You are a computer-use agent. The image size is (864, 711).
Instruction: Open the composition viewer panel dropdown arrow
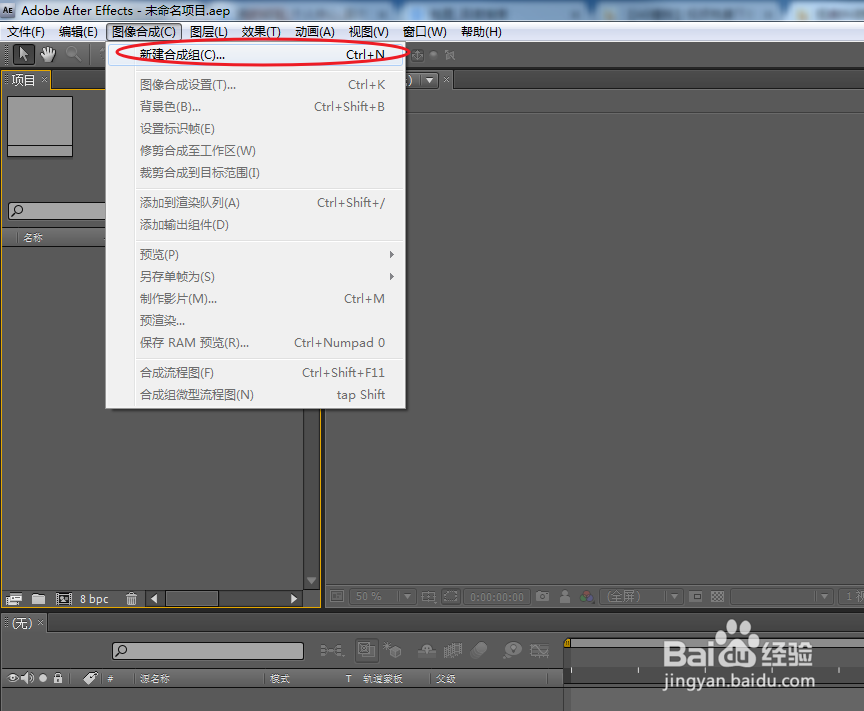429,80
